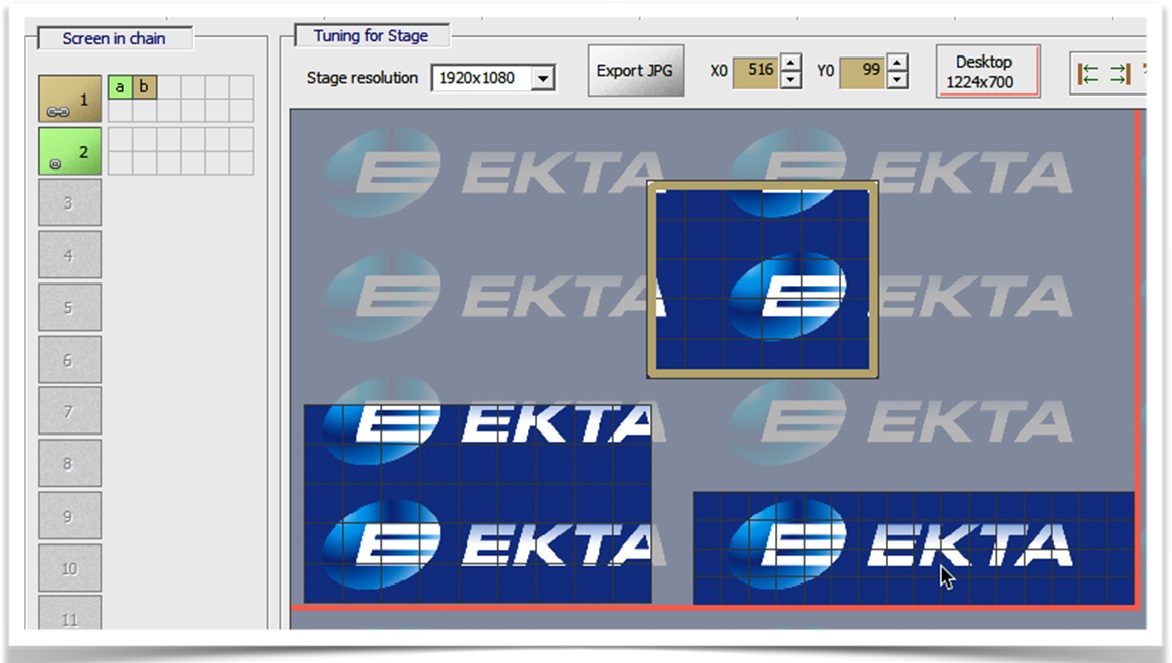This screenshot has width=1172, height=663.
Task: Select screen slot 4 in chain
Action: [x=70, y=255]
